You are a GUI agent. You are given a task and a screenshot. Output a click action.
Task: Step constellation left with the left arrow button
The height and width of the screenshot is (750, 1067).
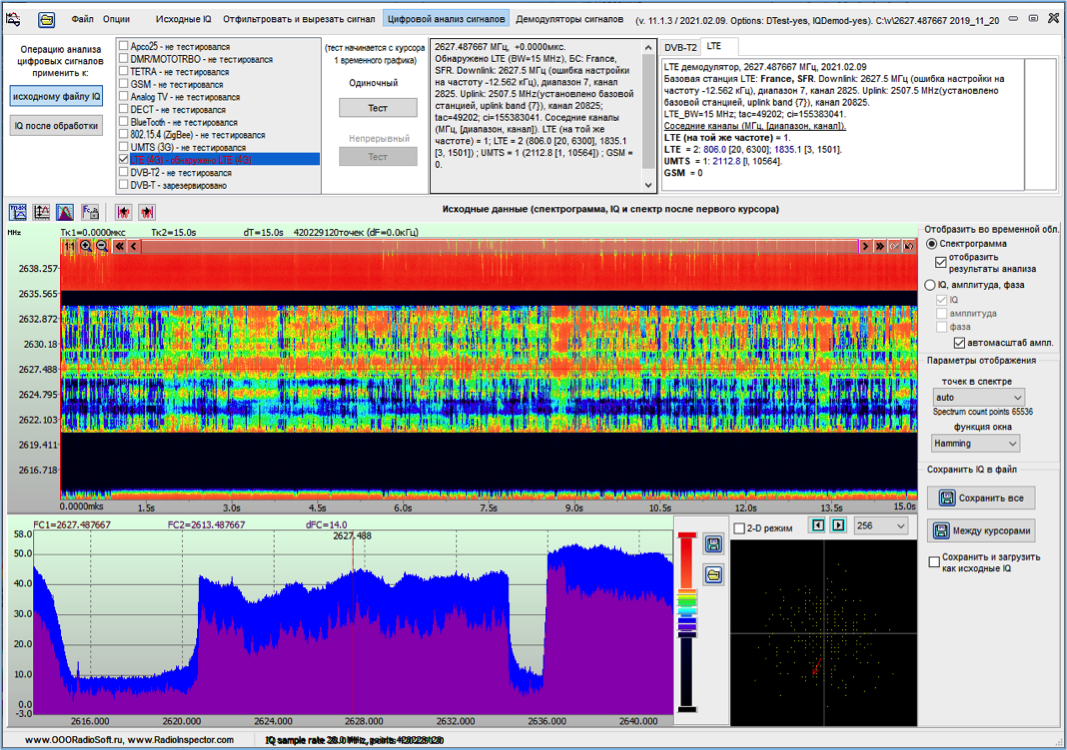tap(817, 526)
